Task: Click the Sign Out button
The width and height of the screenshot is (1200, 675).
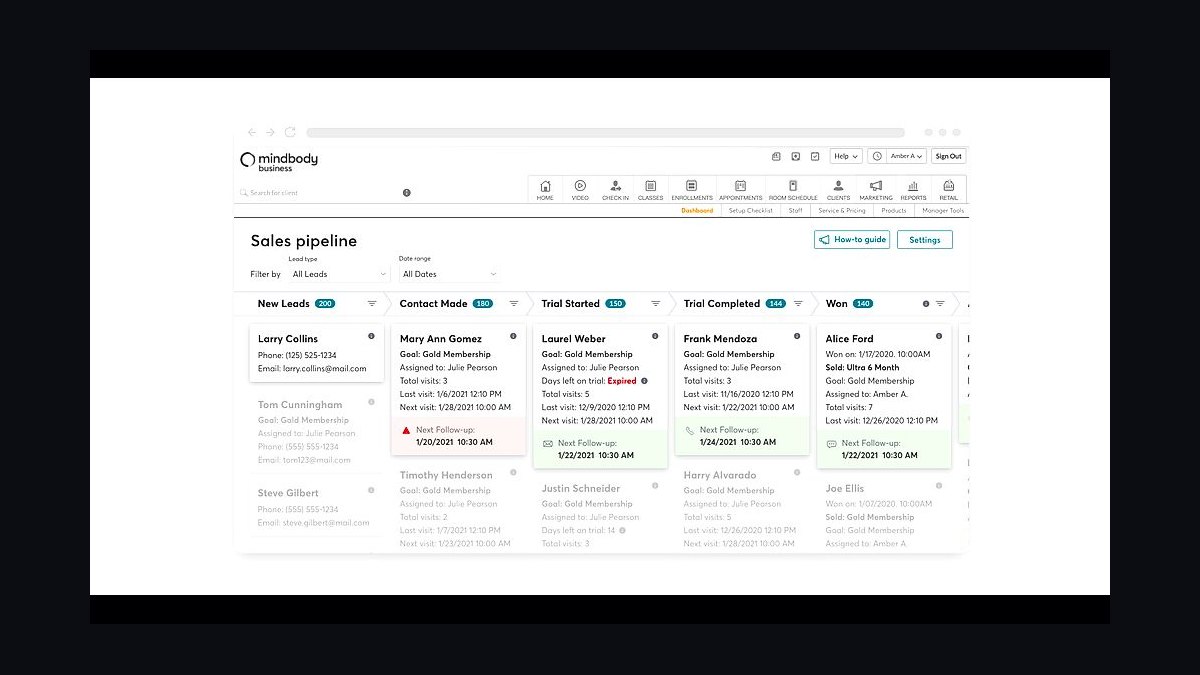Action: click(x=948, y=156)
